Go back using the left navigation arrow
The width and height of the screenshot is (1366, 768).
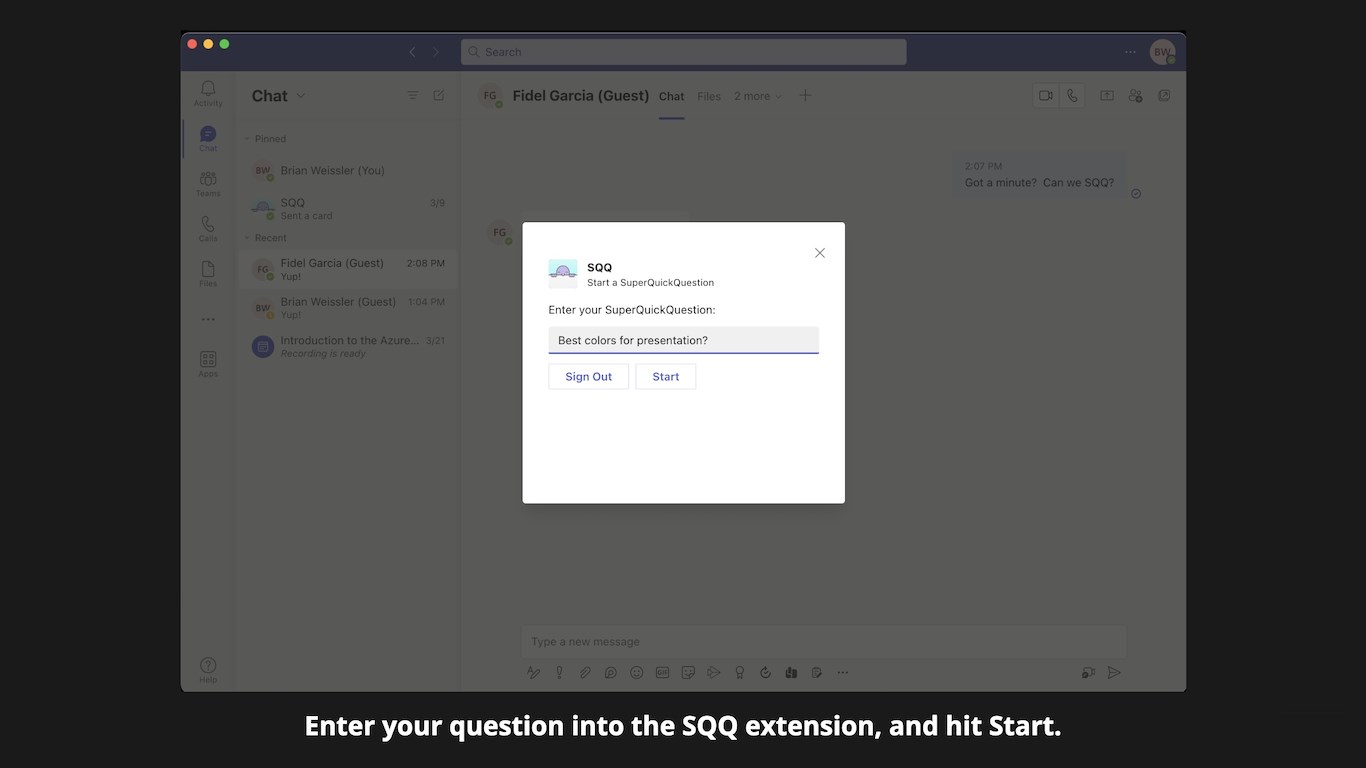(412, 52)
